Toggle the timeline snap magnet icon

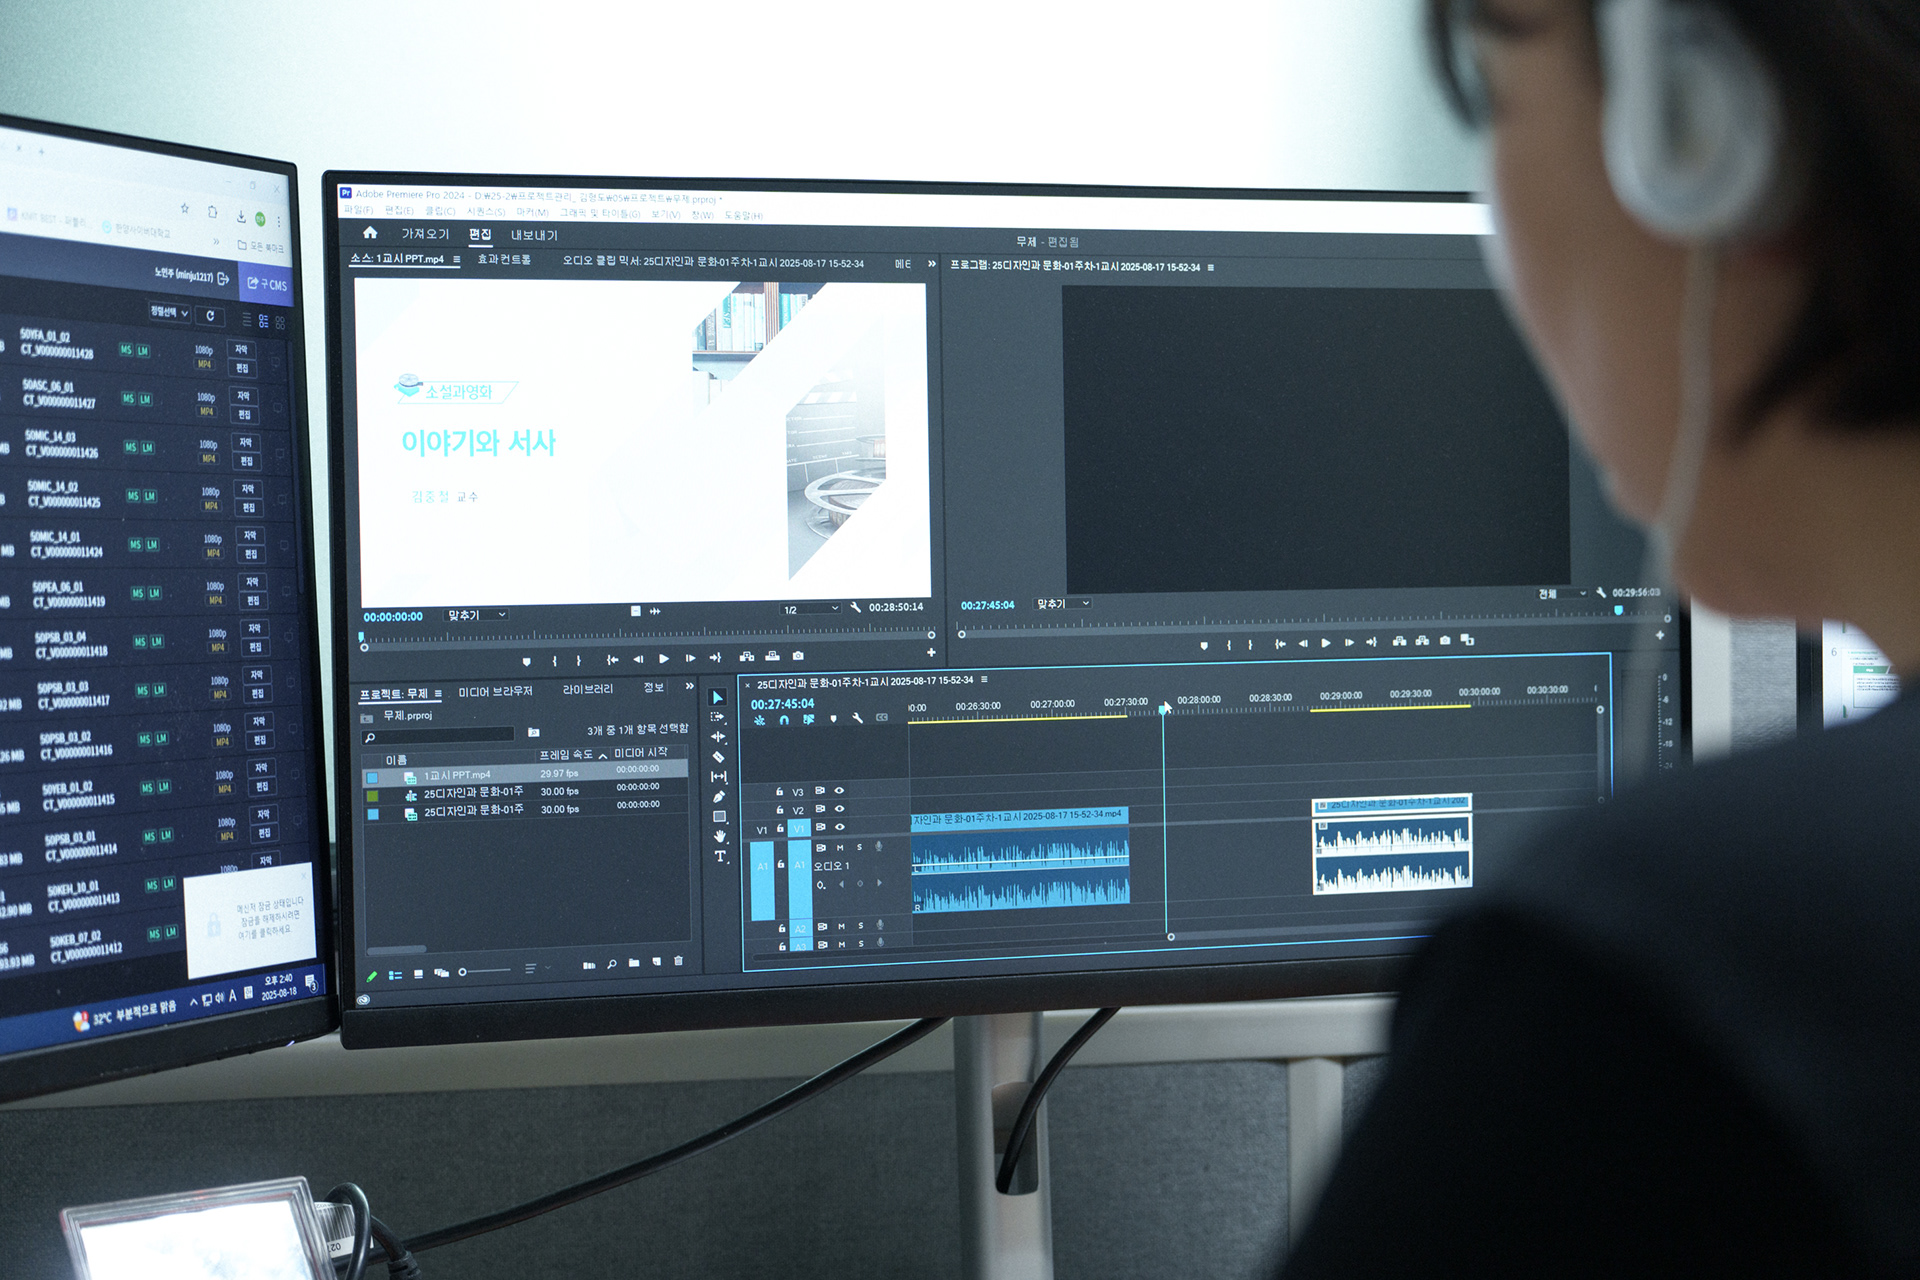784,719
